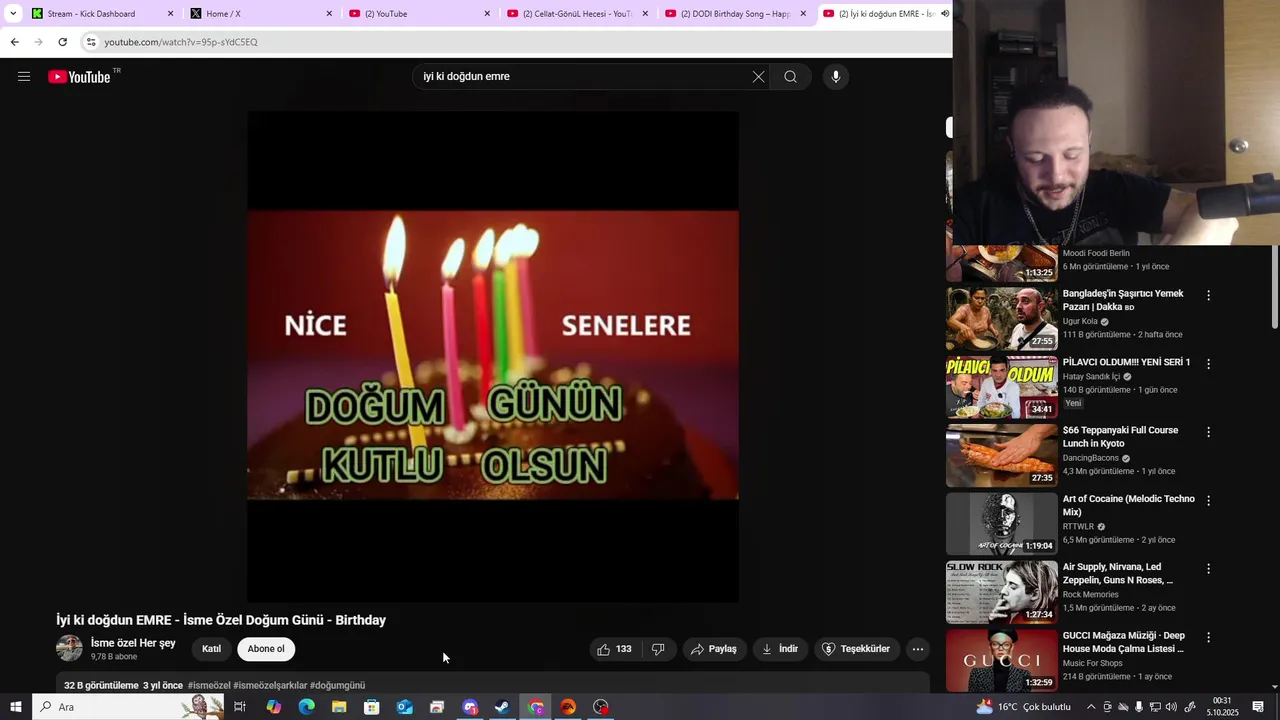
Task: Open Task View on the taskbar
Action: point(240,707)
